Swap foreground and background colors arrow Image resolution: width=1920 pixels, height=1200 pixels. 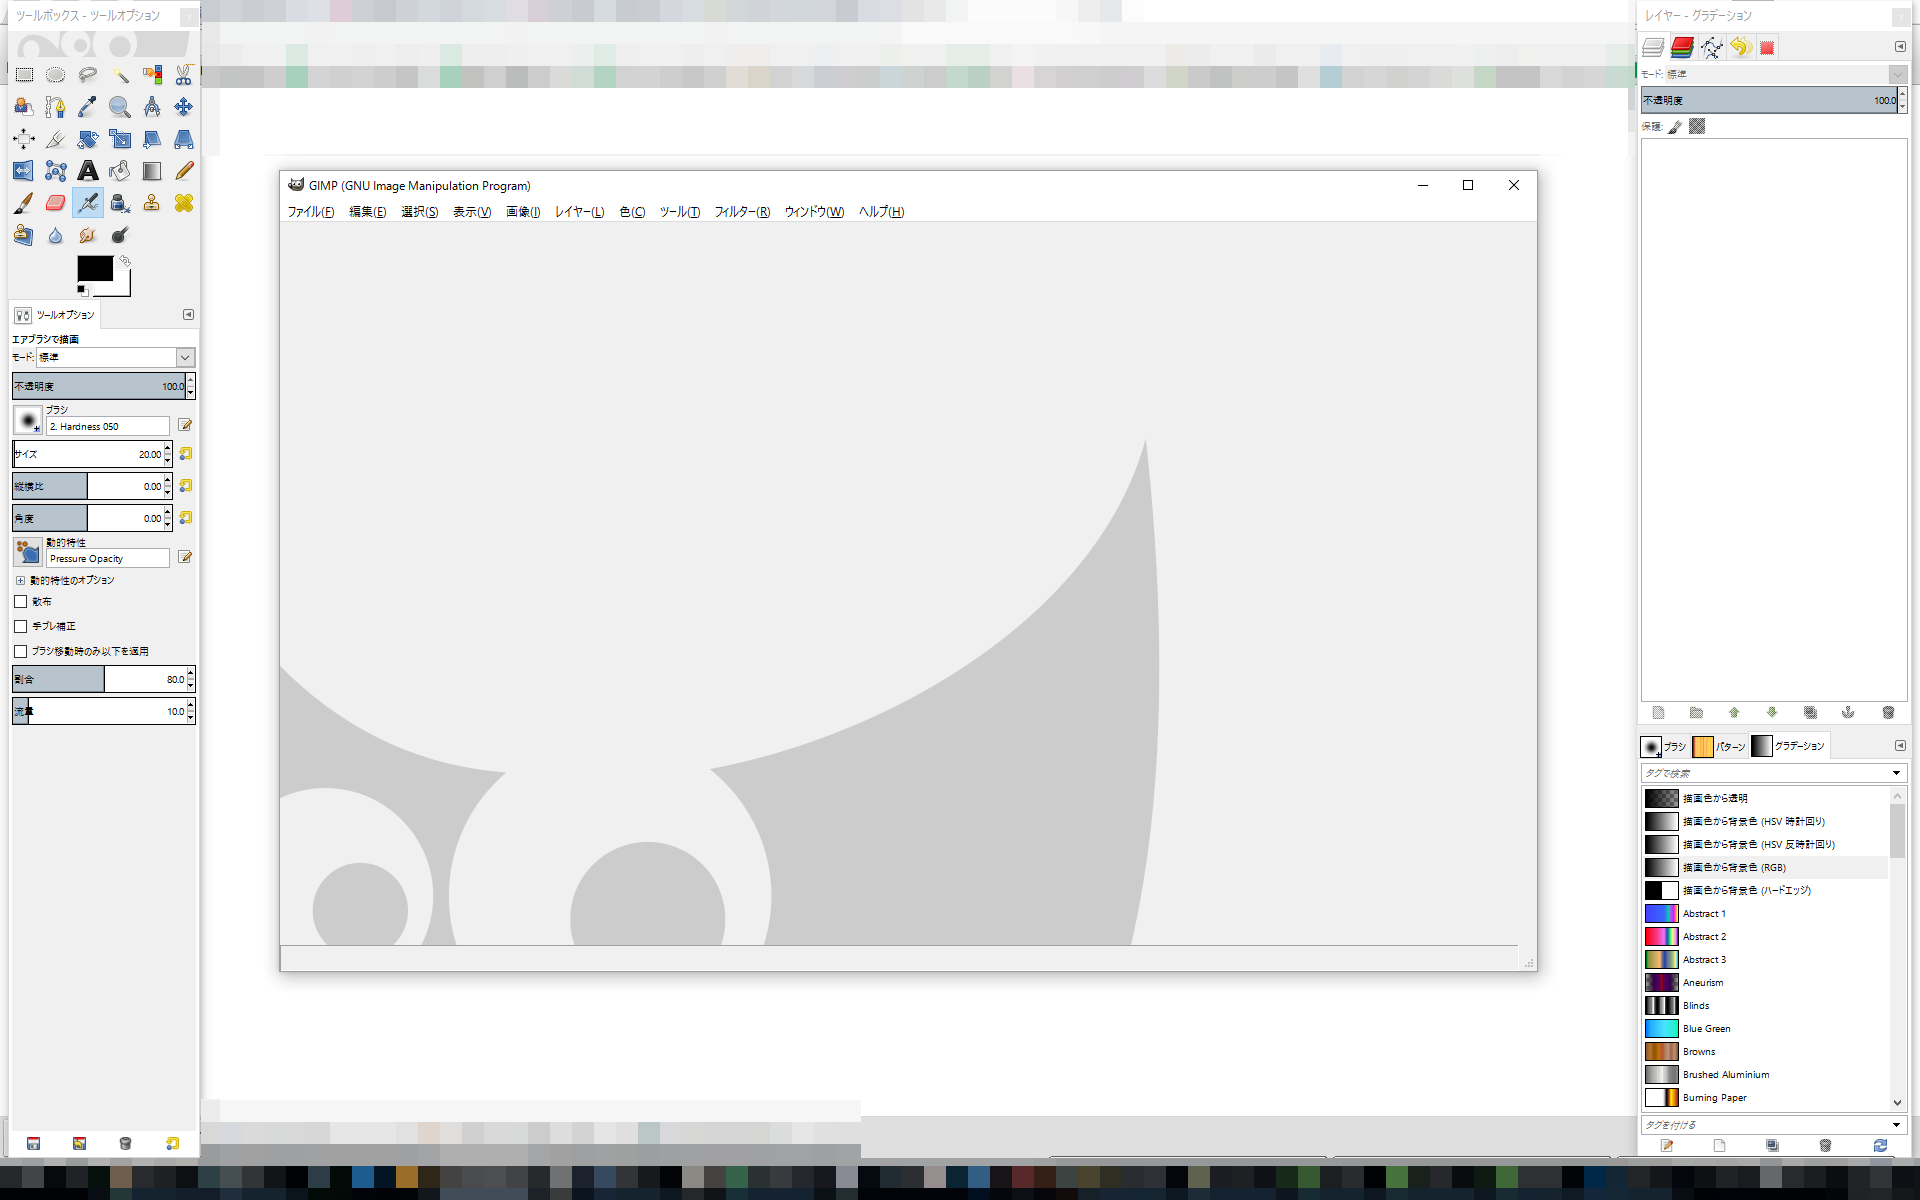point(125,261)
